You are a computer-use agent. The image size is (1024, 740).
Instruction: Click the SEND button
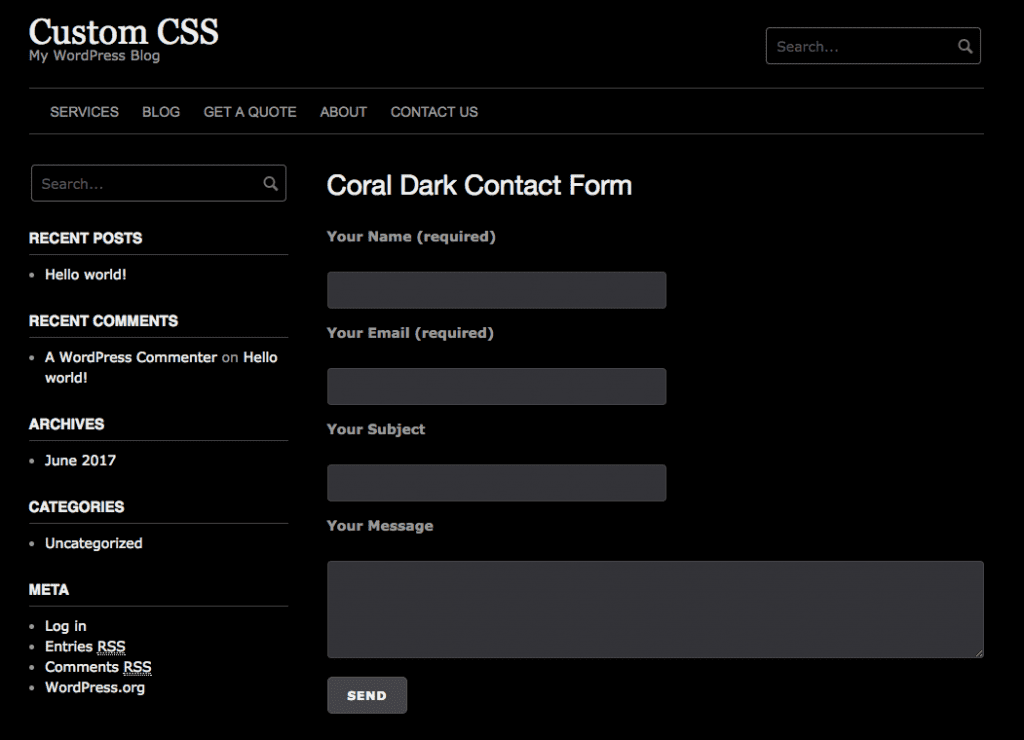pyautogui.click(x=367, y=695)
